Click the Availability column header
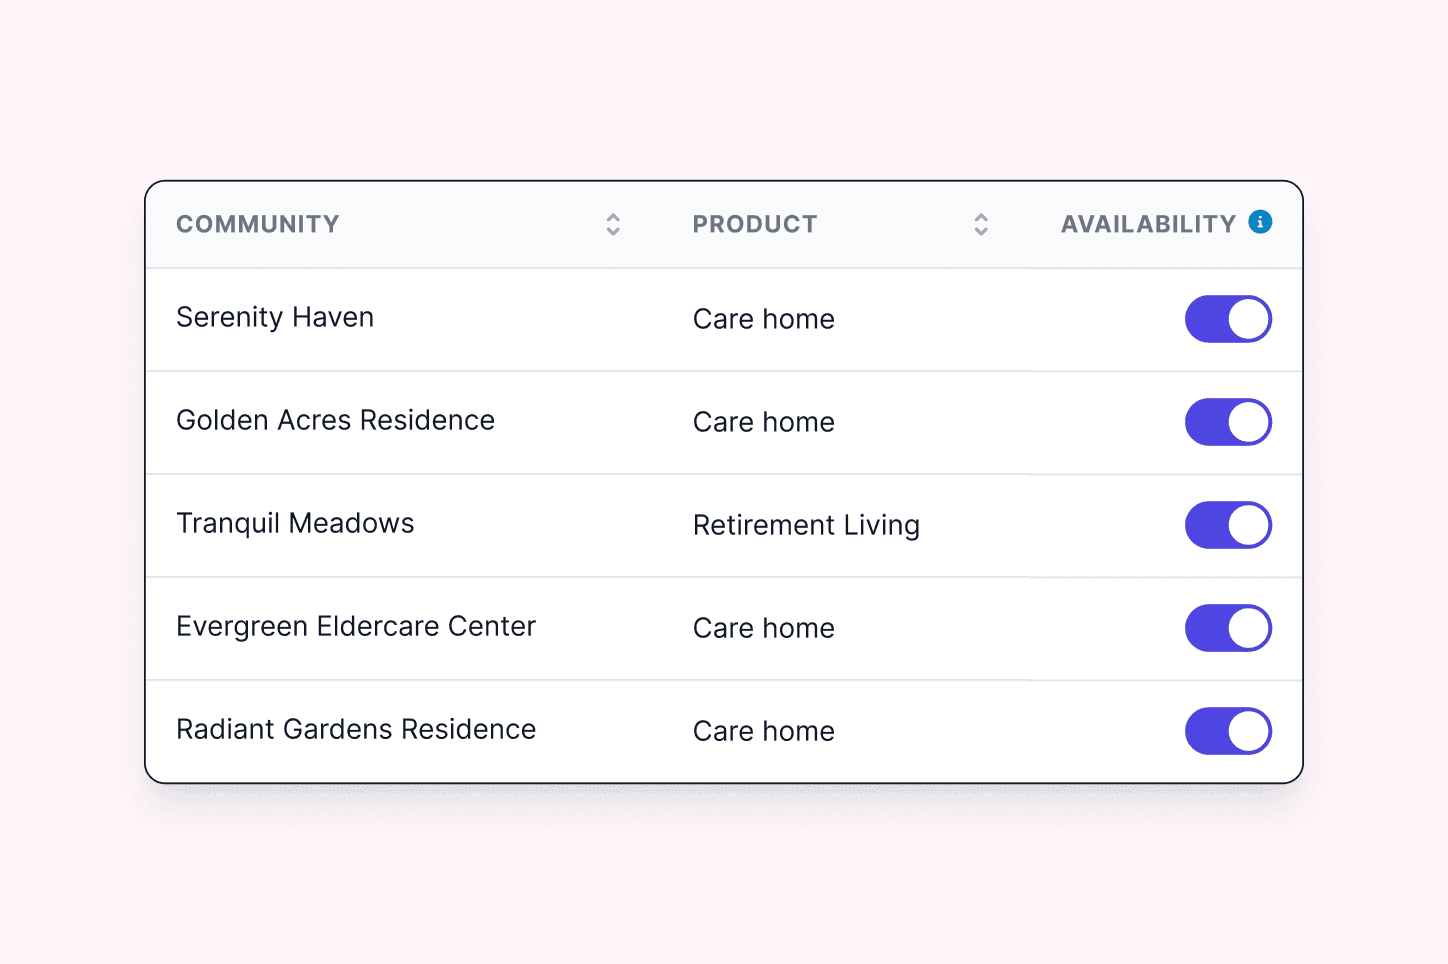 [x=1148, y=225]
